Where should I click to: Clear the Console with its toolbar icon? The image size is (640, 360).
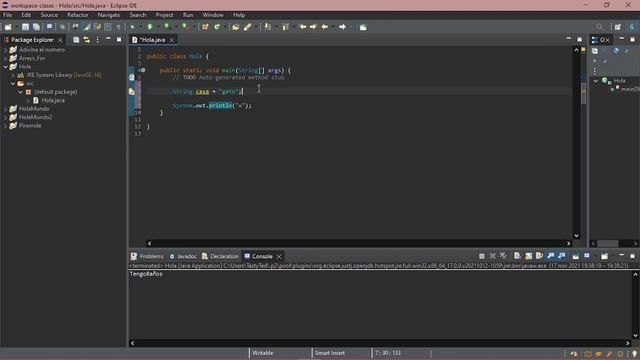517,256
